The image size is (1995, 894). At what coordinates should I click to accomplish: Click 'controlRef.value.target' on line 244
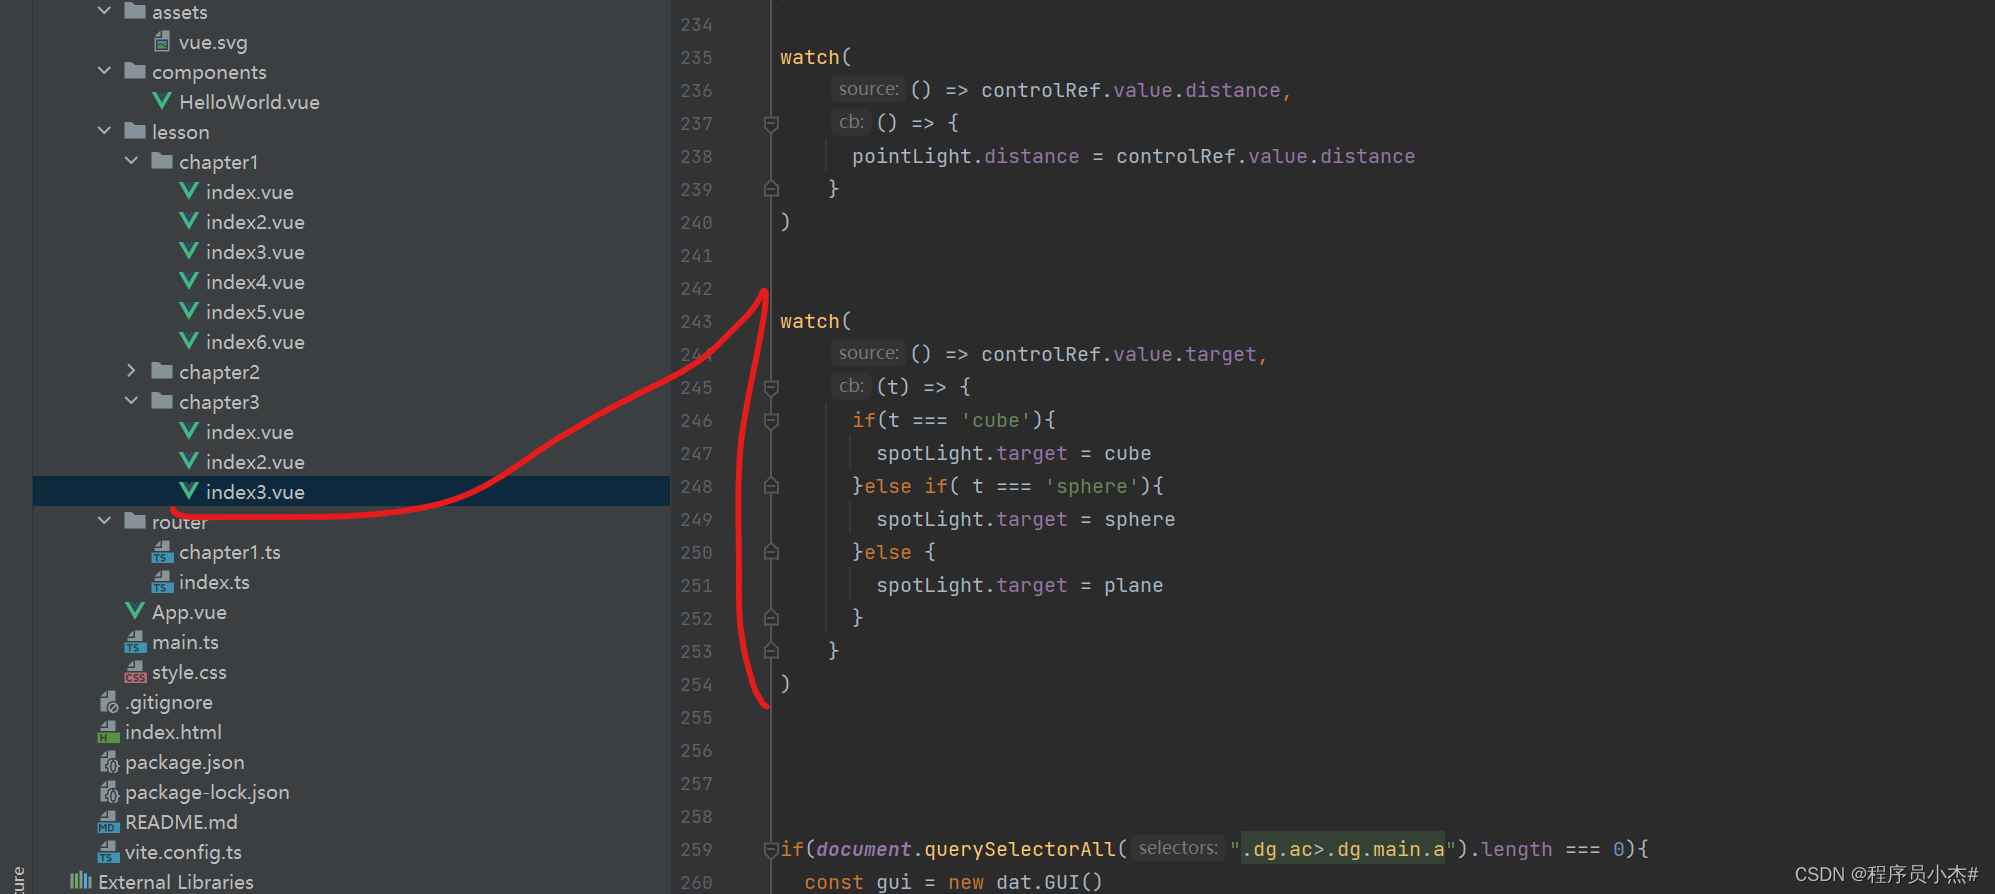coord(1118,354)
